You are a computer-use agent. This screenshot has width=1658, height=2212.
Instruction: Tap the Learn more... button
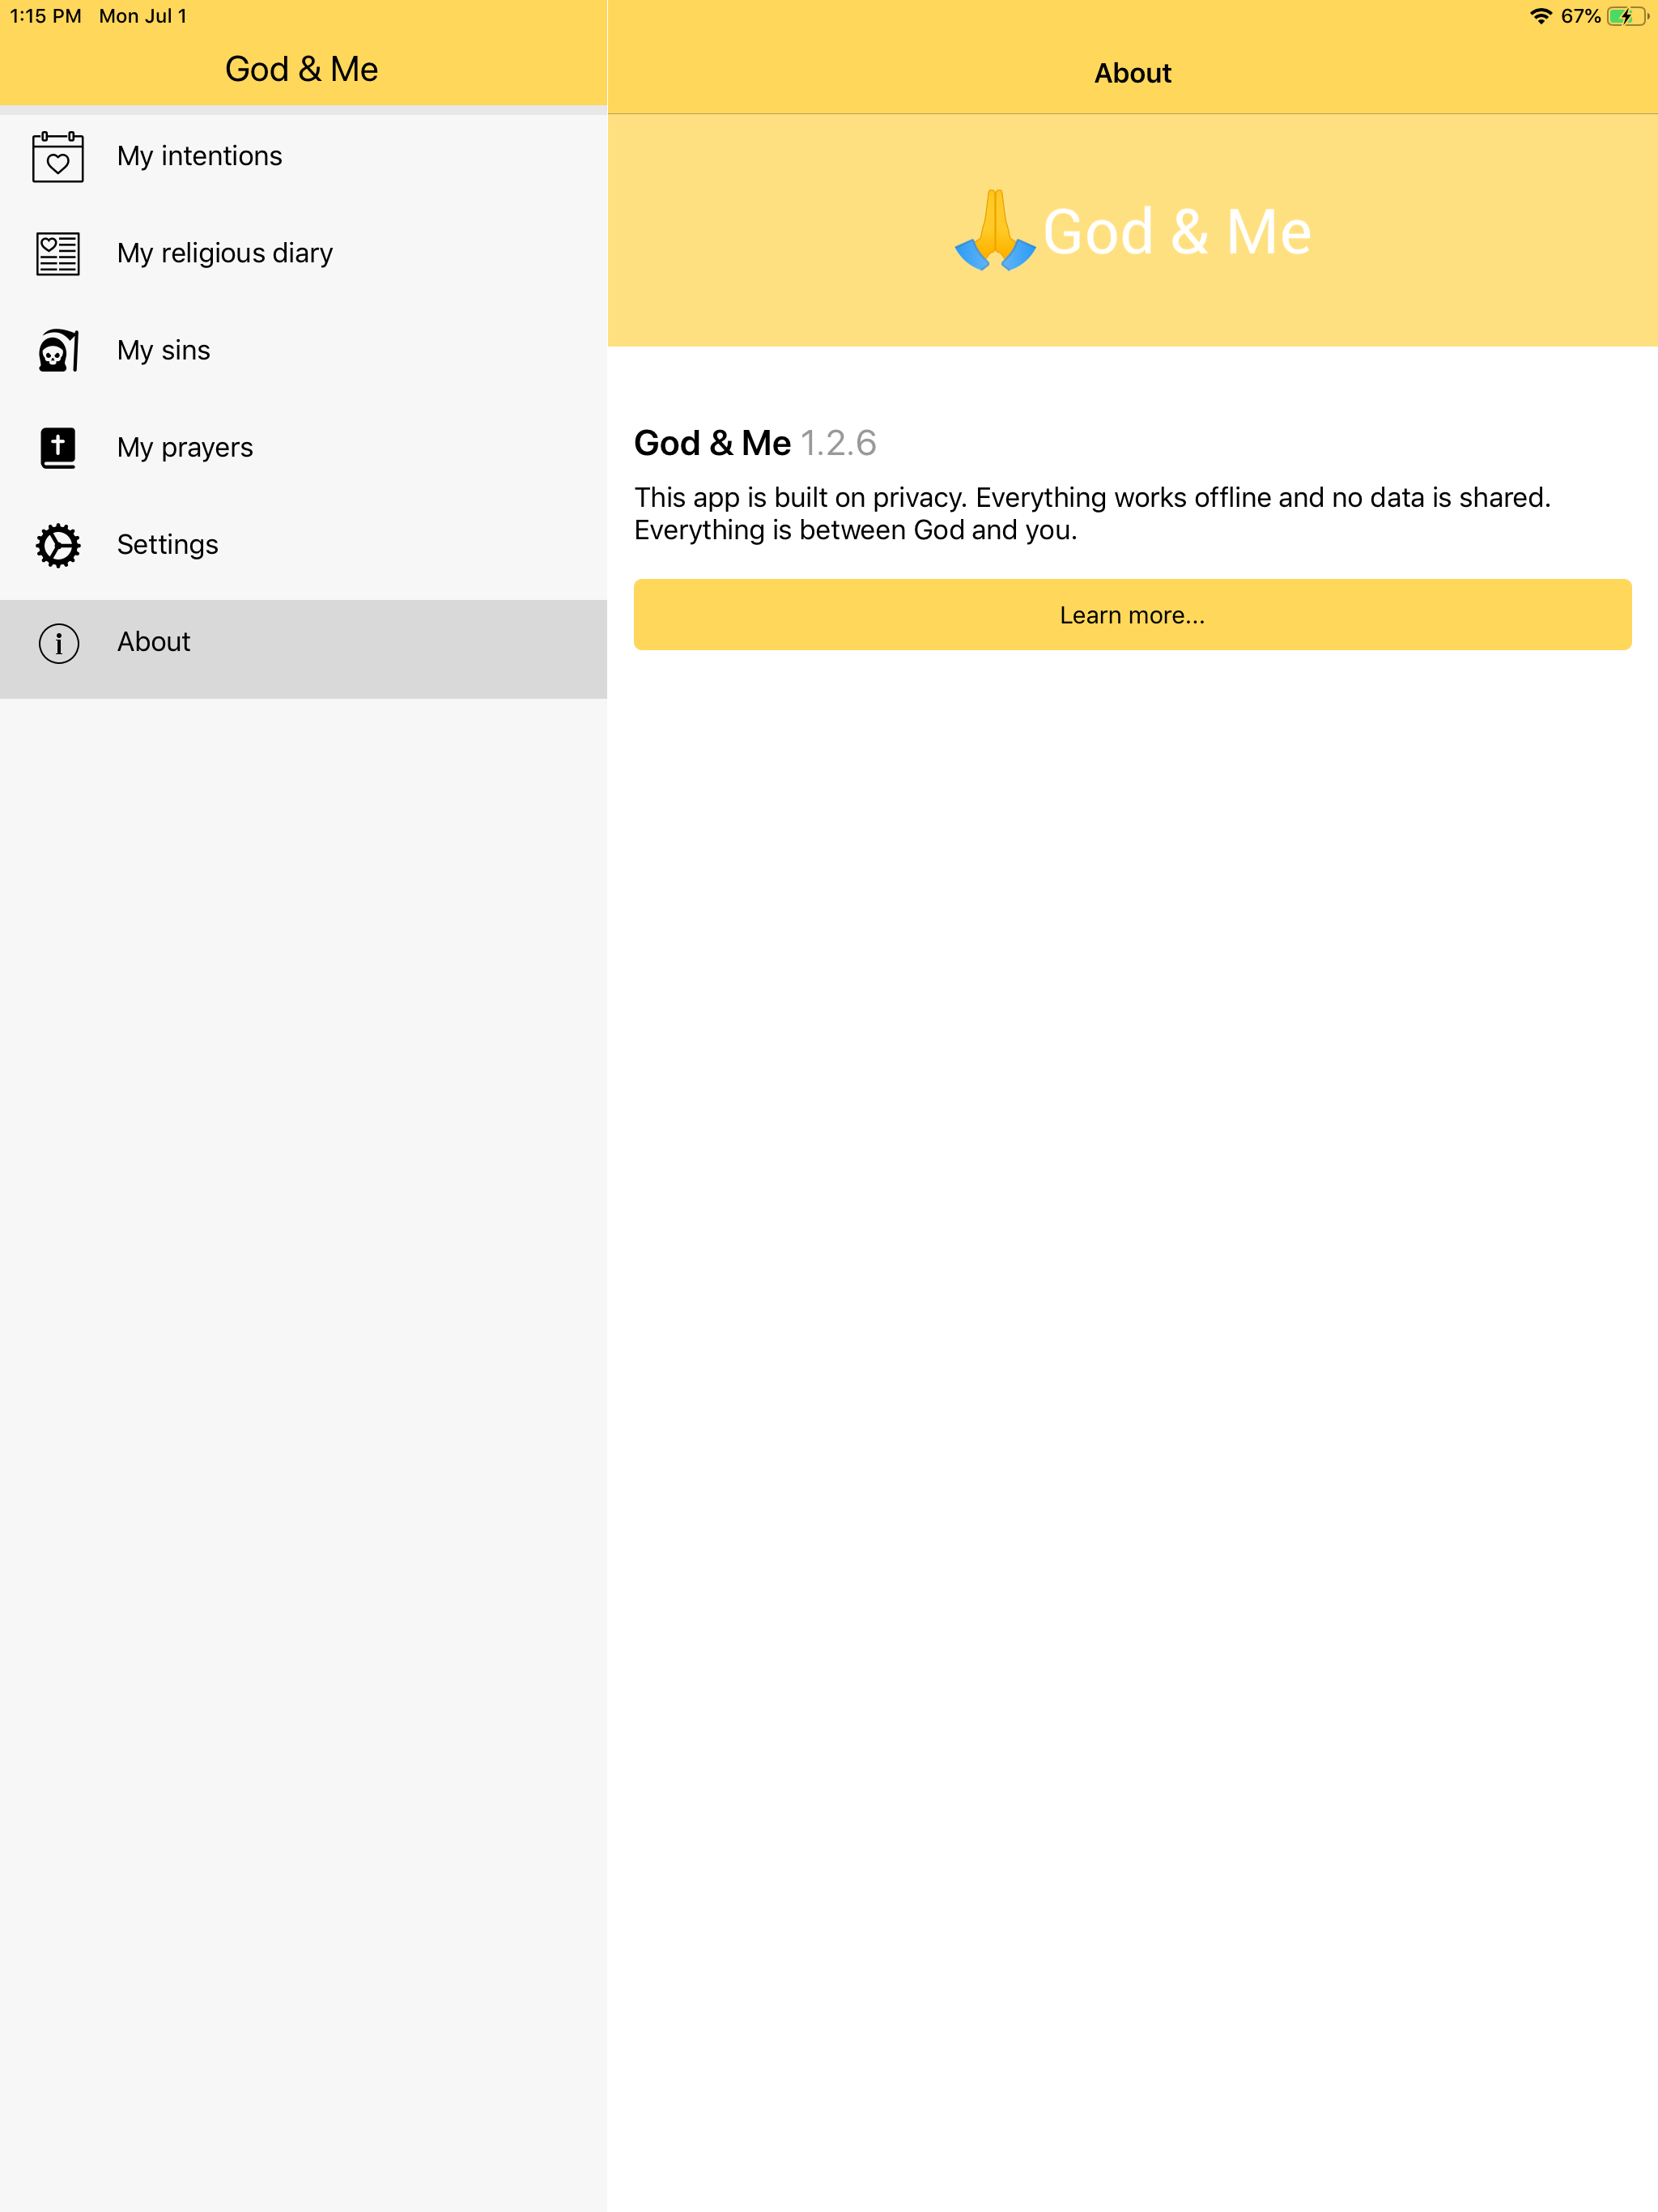pyautogui.click(x=1132, y=614)
